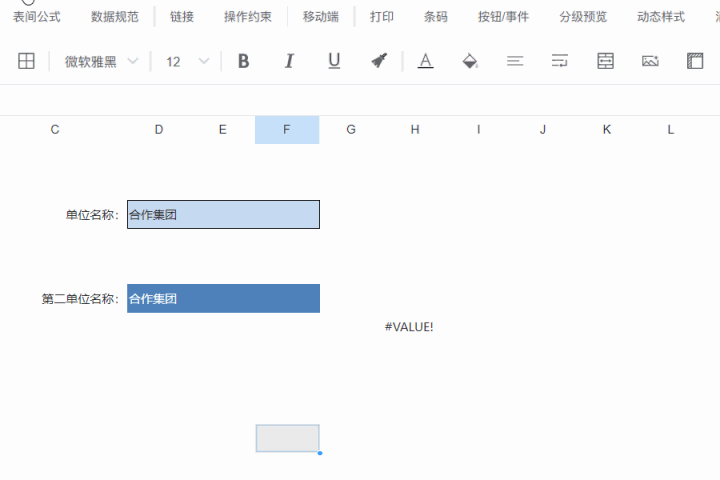Open the 微软雅黑 font dropdown
Image resolution: width=720 pixels, height=480 pixels.
pyautogui.click(x=101, y=62)
